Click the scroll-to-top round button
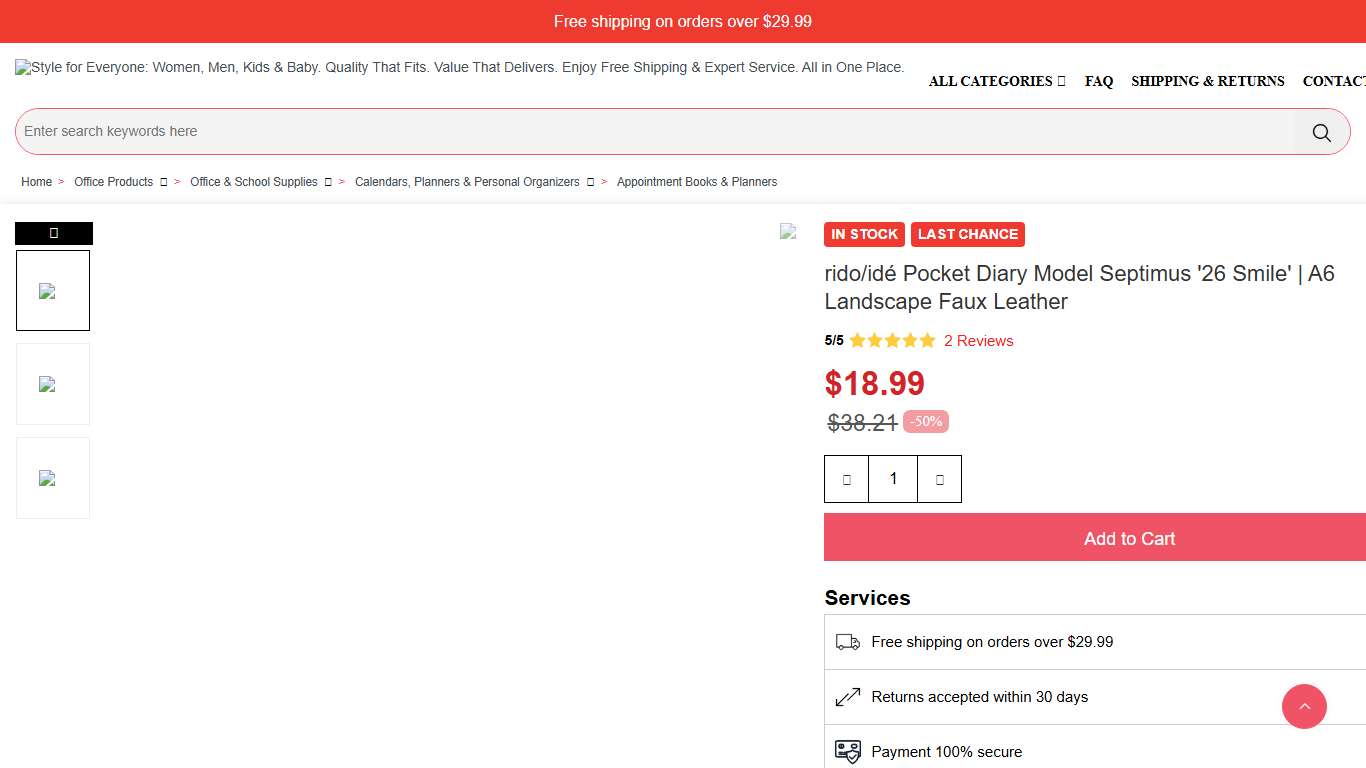 point(1304,707)
